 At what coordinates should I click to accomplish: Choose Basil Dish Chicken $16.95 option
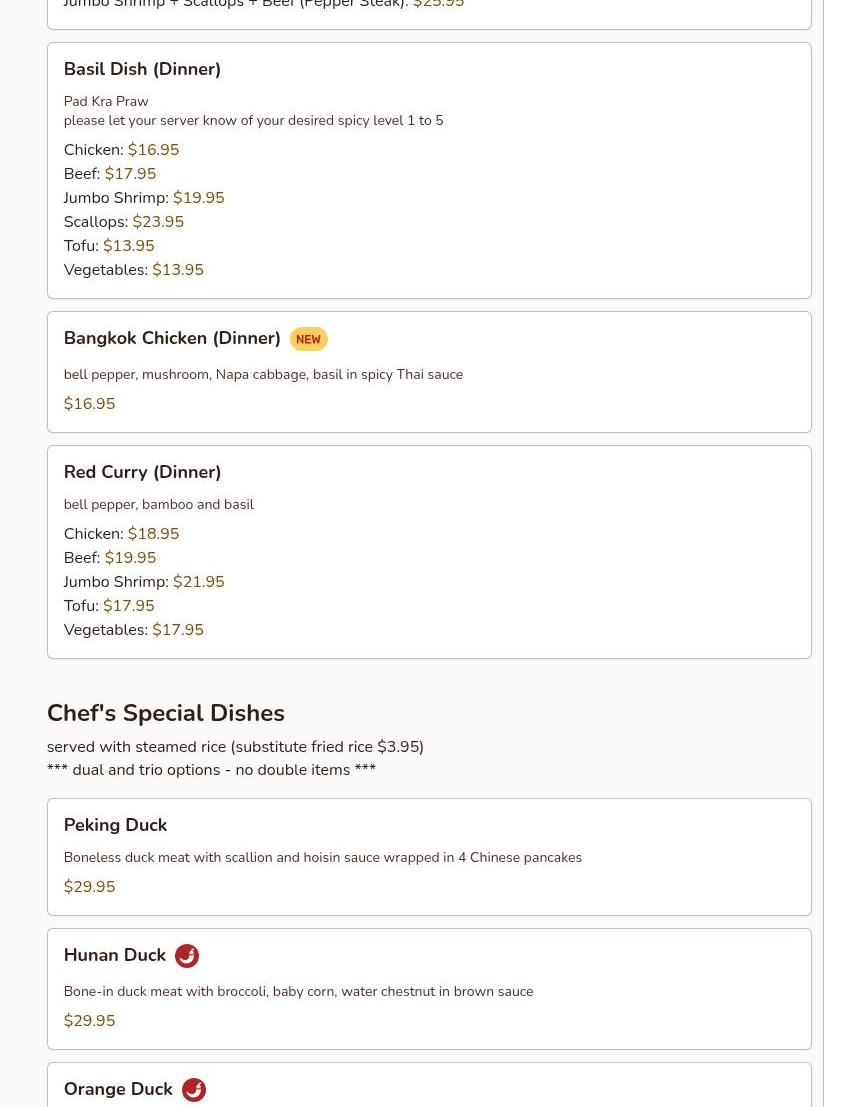point(121,150)
